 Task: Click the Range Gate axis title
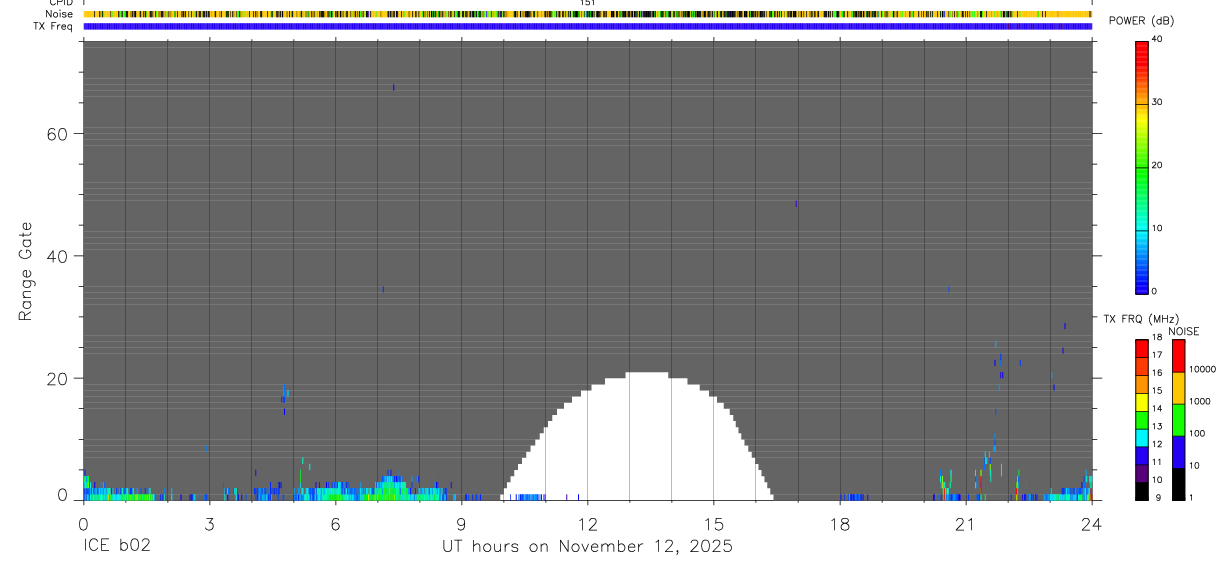tap(27, 271)
